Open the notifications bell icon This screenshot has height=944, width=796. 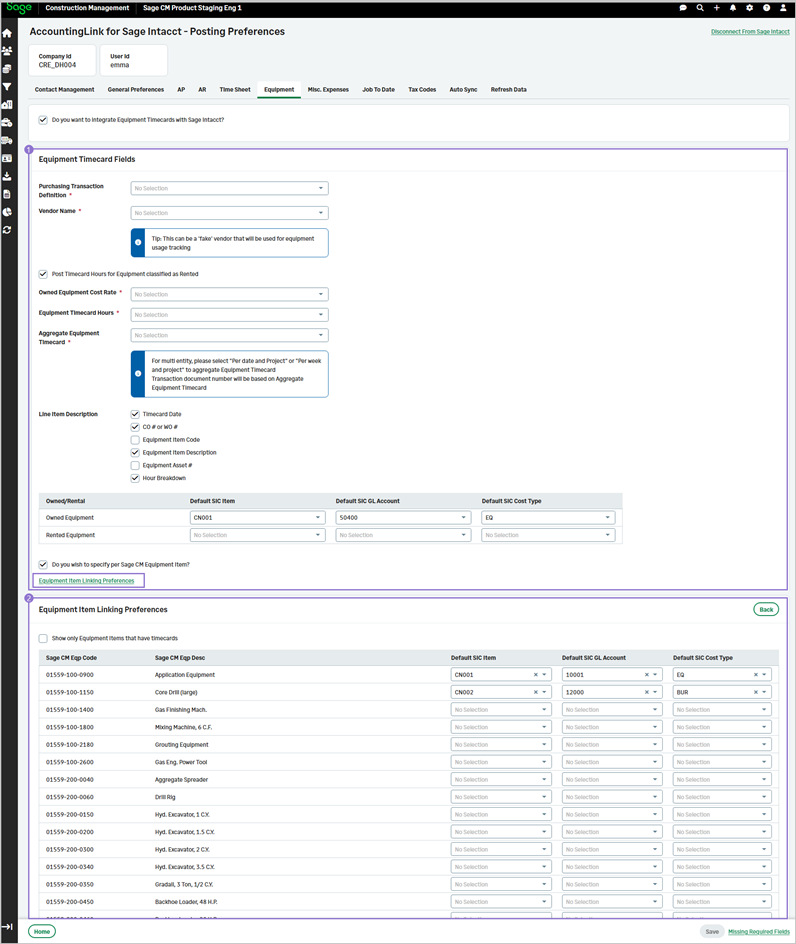click(x=733, y=8)
